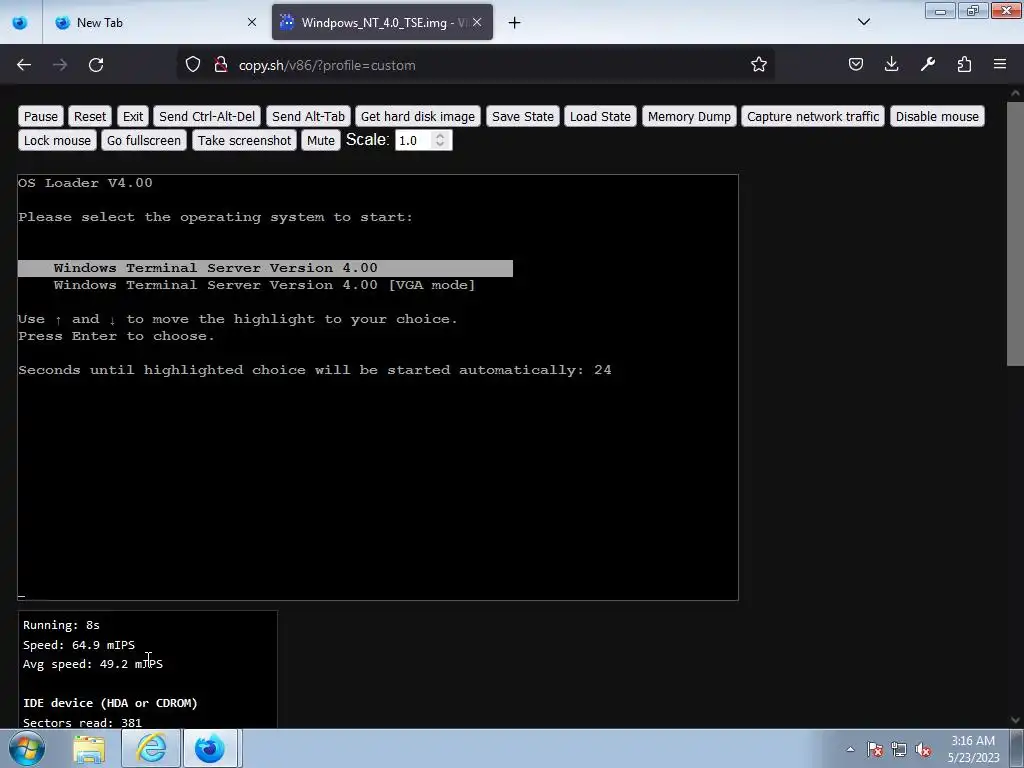Image resolution: width=1024 pixels, height=768 pixels.
Task: Click the Sectors read: 381 text
Action: 82,722
